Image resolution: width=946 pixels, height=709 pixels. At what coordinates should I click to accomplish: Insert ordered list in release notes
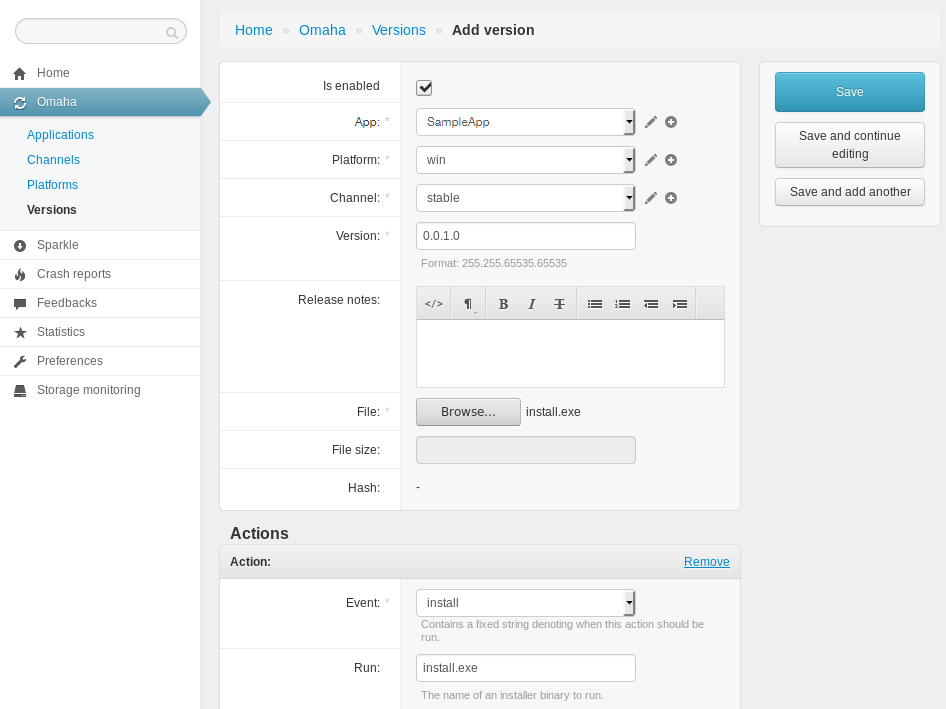[x=623, y=304]
